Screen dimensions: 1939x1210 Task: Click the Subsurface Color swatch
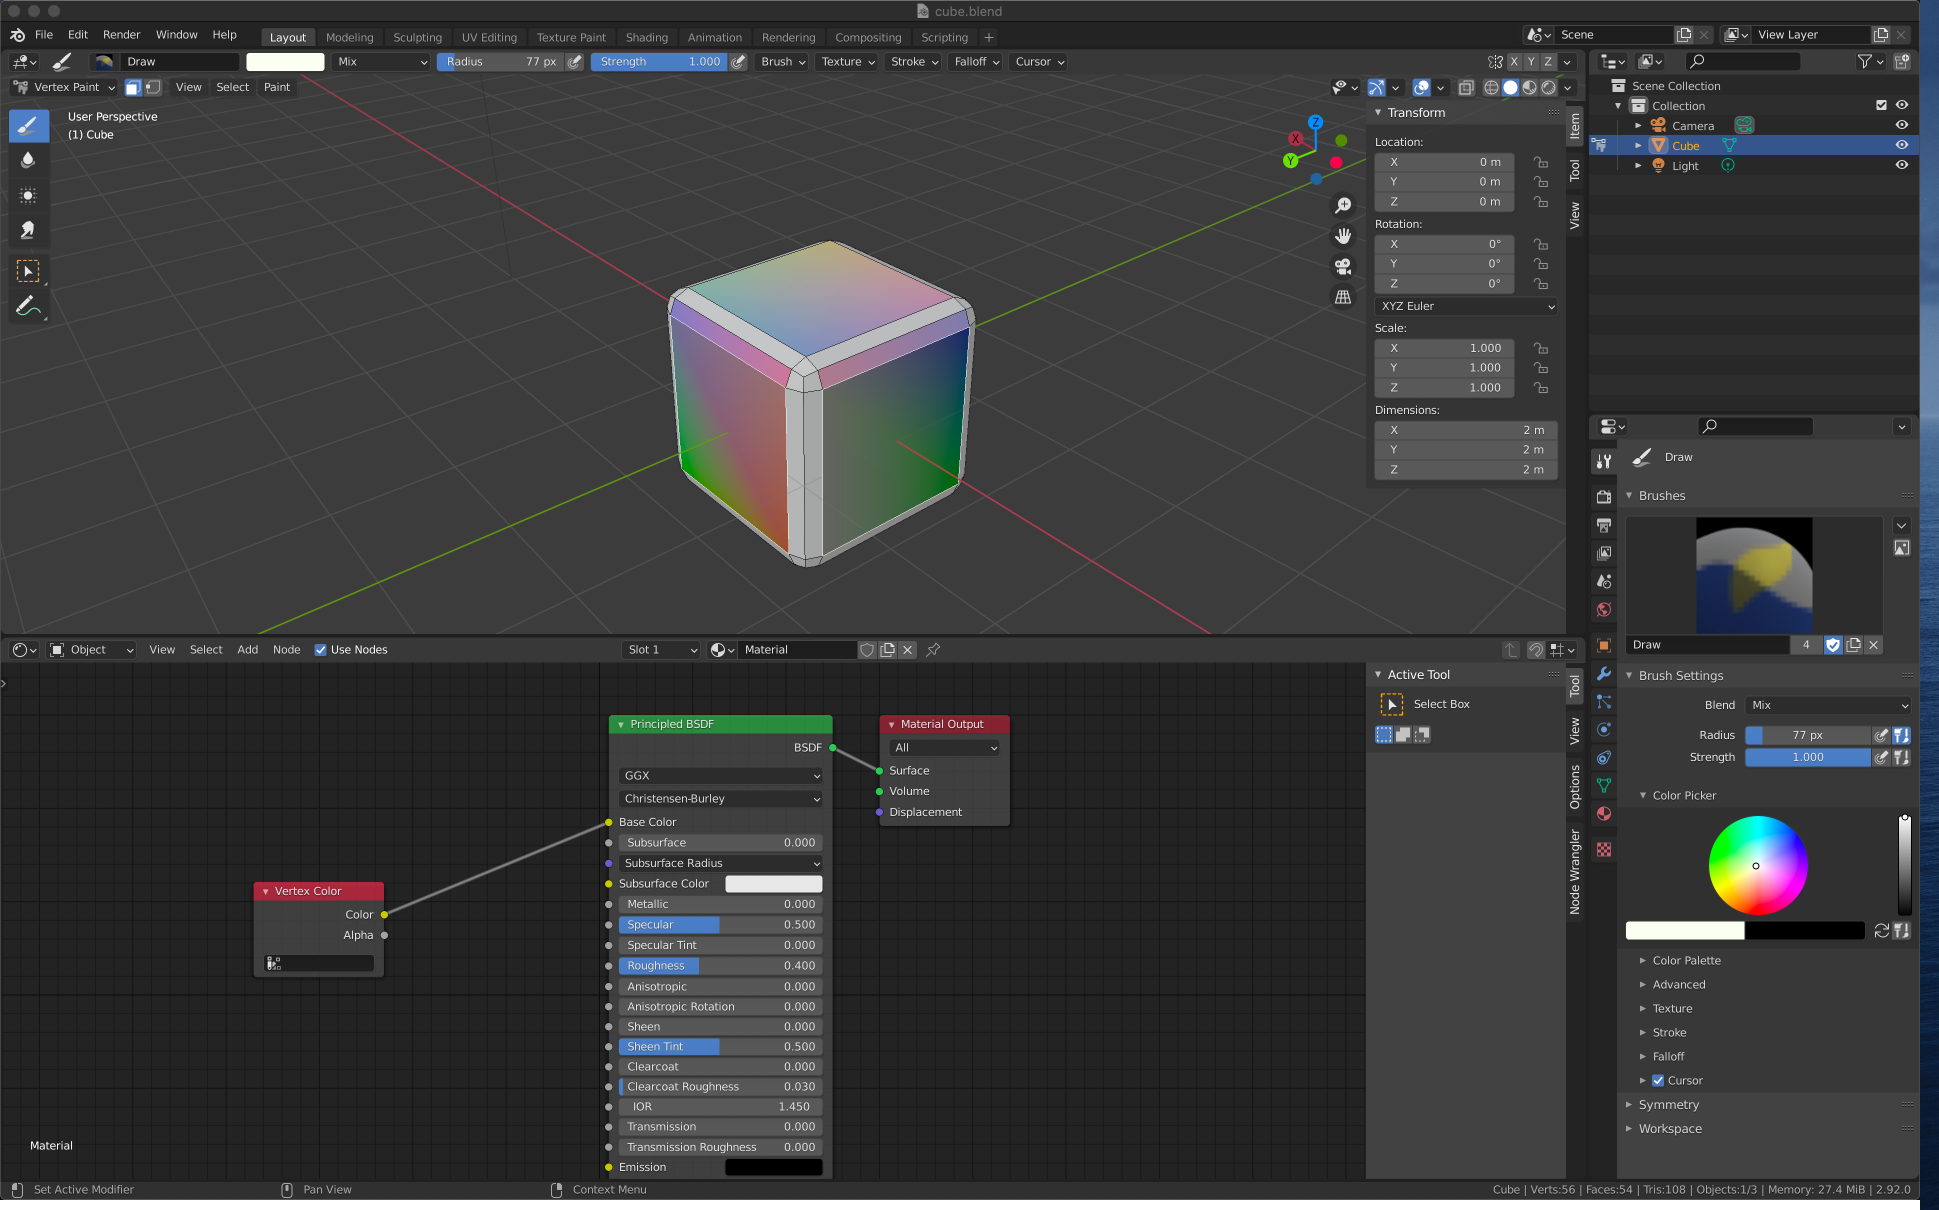click(x=773, y=884)
